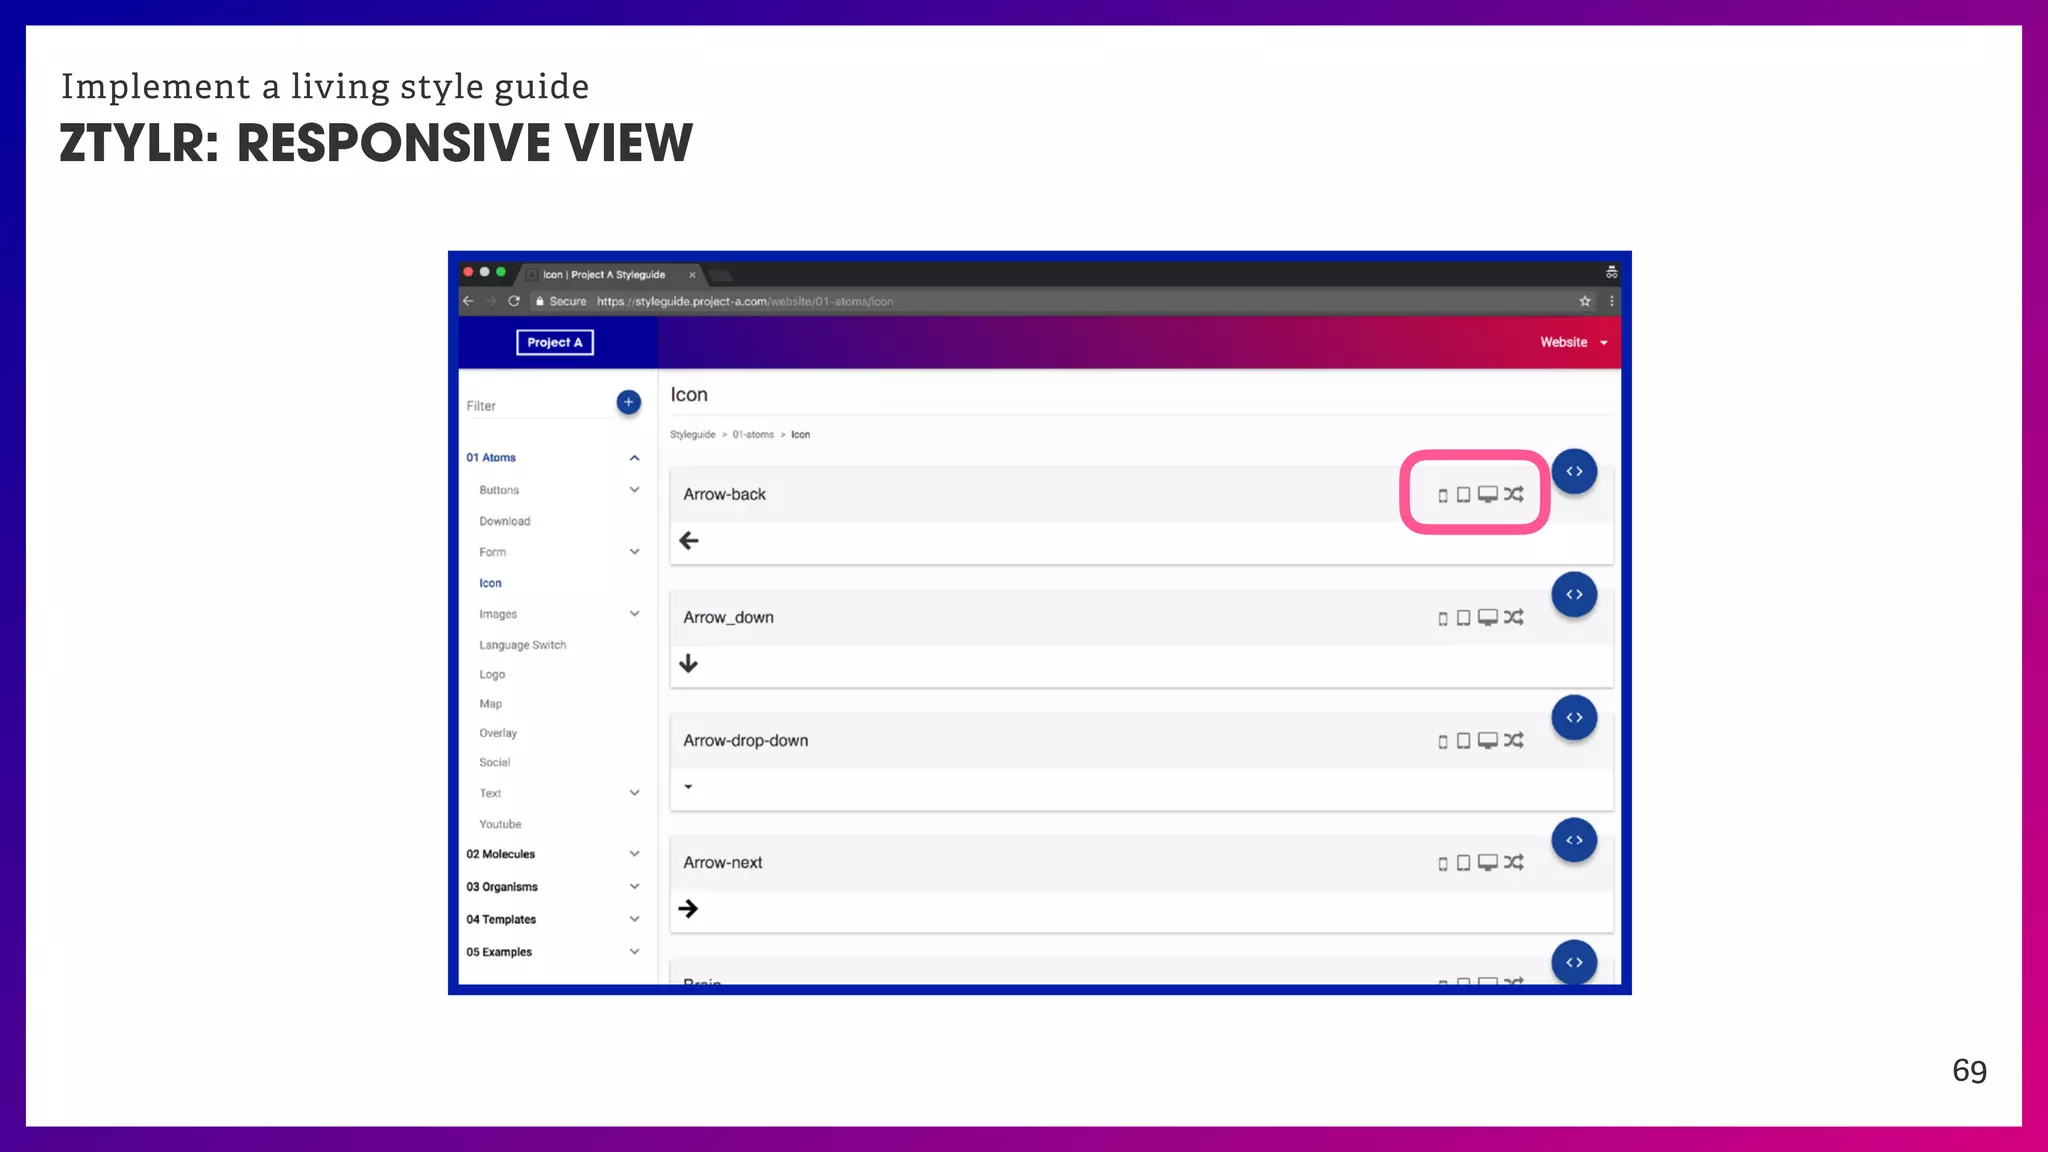Click mobile viewport icon in Arrow-back row
This screenshot has width=2048, height=1152.
1442,495
